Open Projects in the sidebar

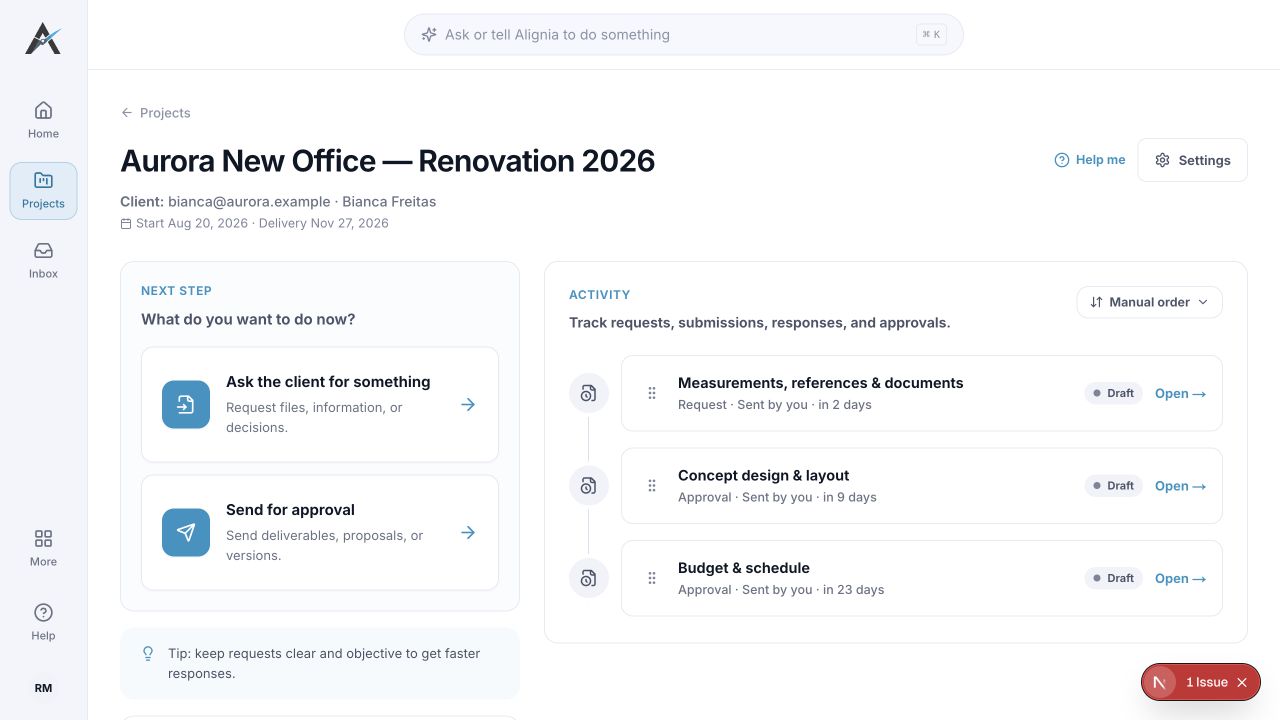43,190
